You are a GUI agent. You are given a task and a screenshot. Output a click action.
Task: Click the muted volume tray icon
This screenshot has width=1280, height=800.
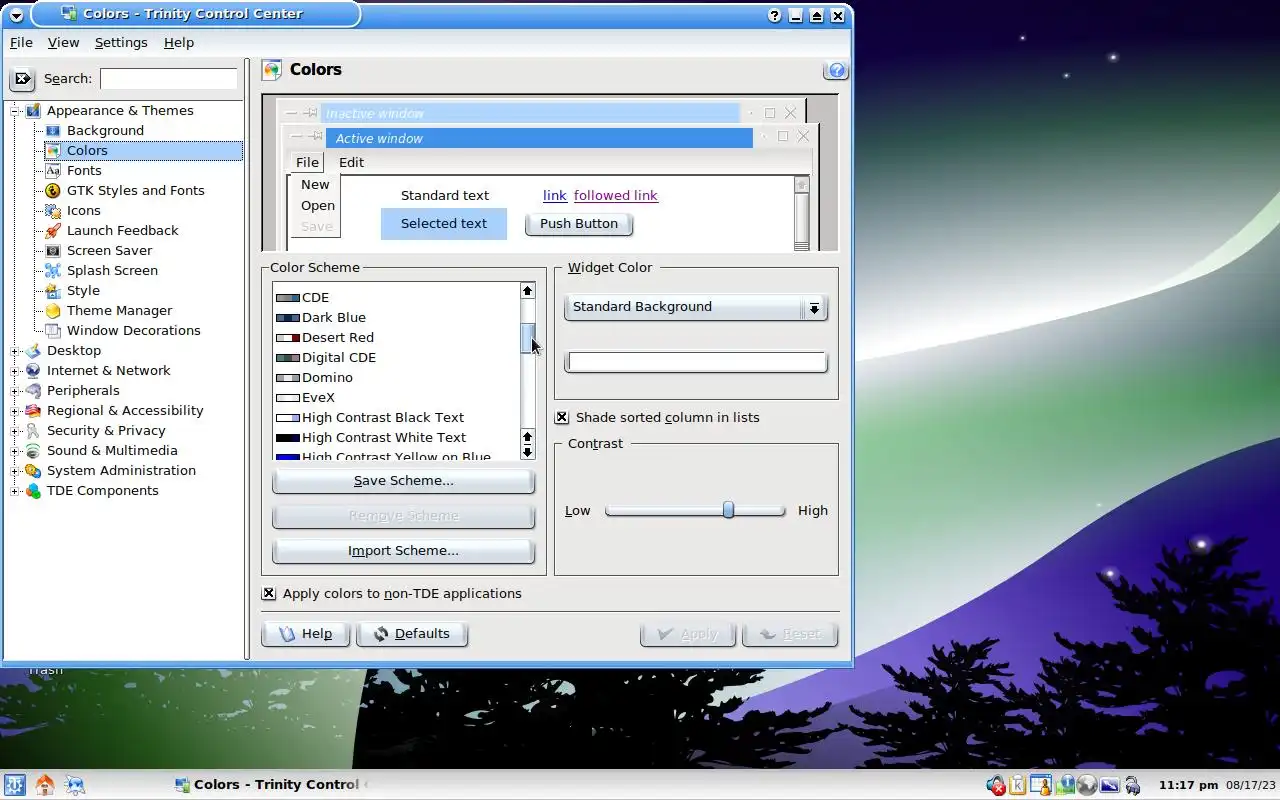coord(996,785)
